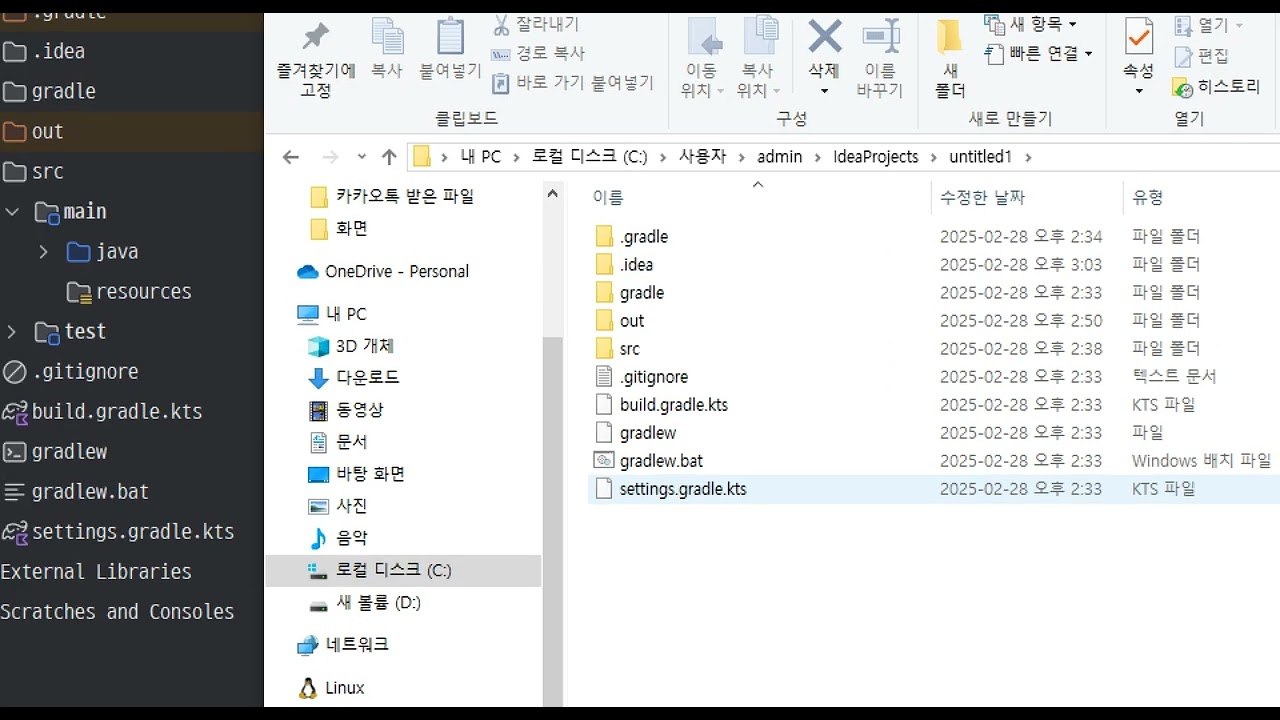
Task: Click the Properties (속성) icon
Action: (x=1138, y=38)
